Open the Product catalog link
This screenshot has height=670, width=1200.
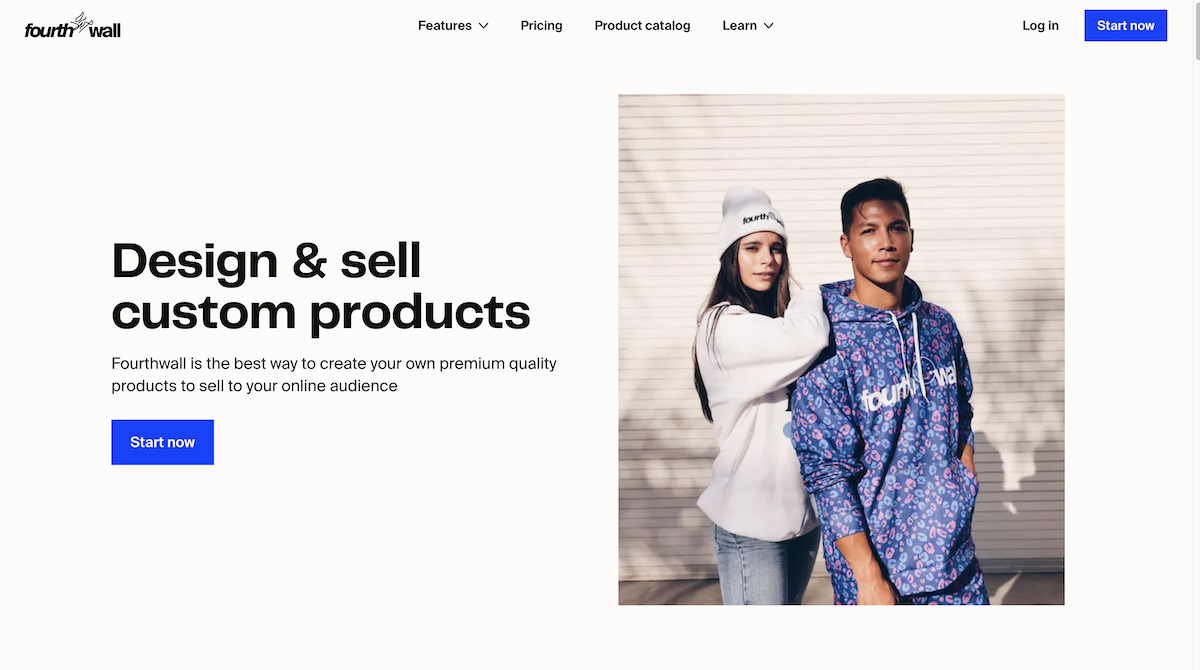pyautogui.click(x=642, y=26)
